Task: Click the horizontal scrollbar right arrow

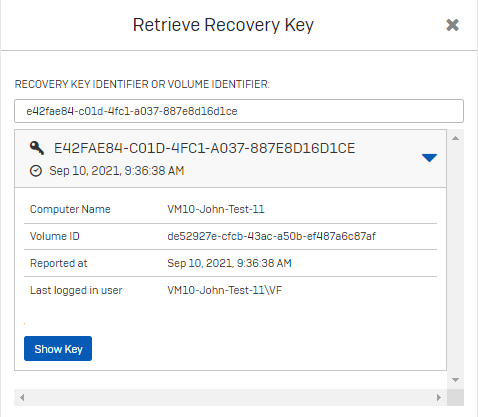Action: click(439, 397)
